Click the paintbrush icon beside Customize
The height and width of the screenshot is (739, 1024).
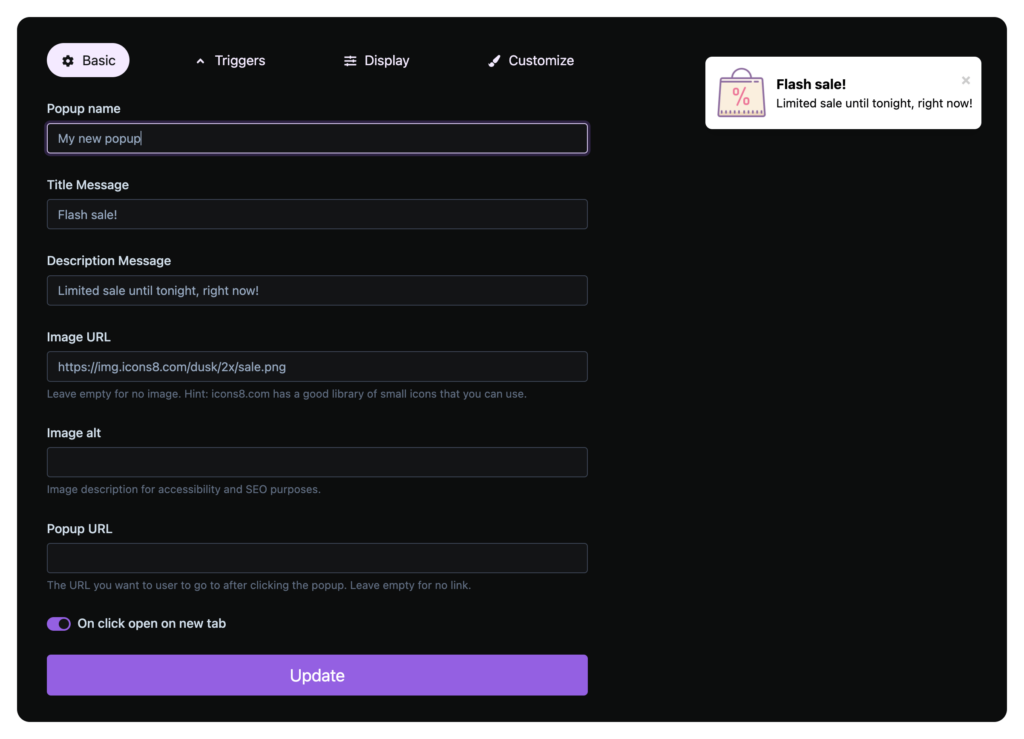click(x=494, y=61)
